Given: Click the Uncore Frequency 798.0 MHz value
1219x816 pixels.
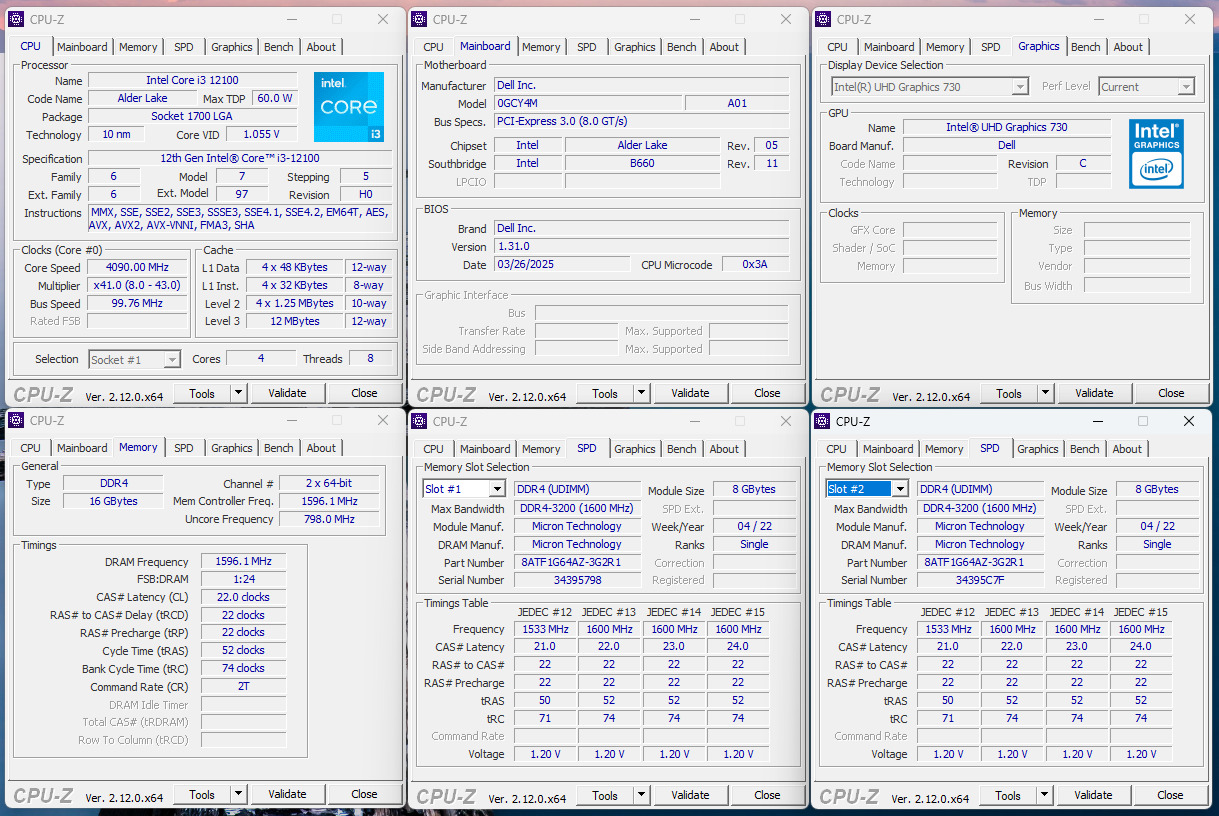Looking at the screenshot, I should point(330,519).
